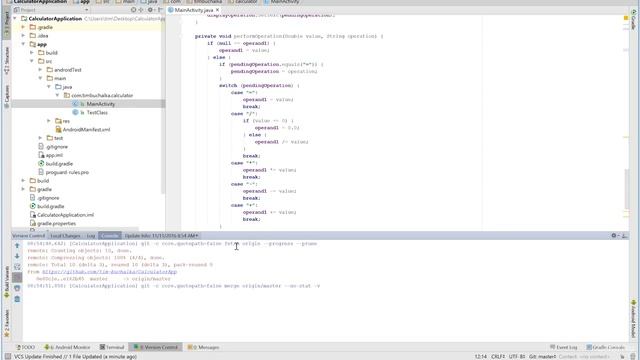Collapse the main folder
640x360 pixels.
tap(40, 78)
